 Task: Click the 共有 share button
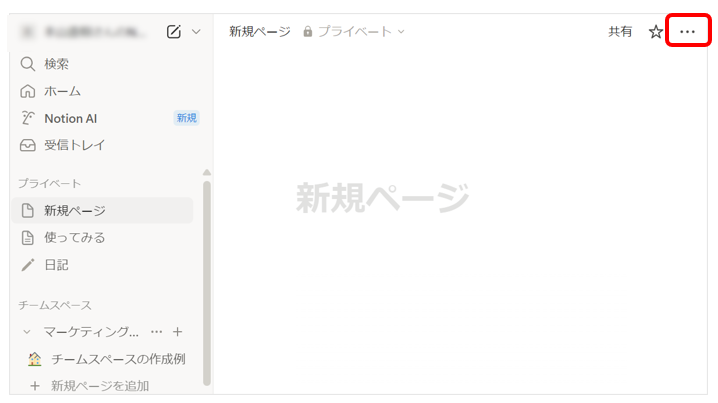coord(620,32)
